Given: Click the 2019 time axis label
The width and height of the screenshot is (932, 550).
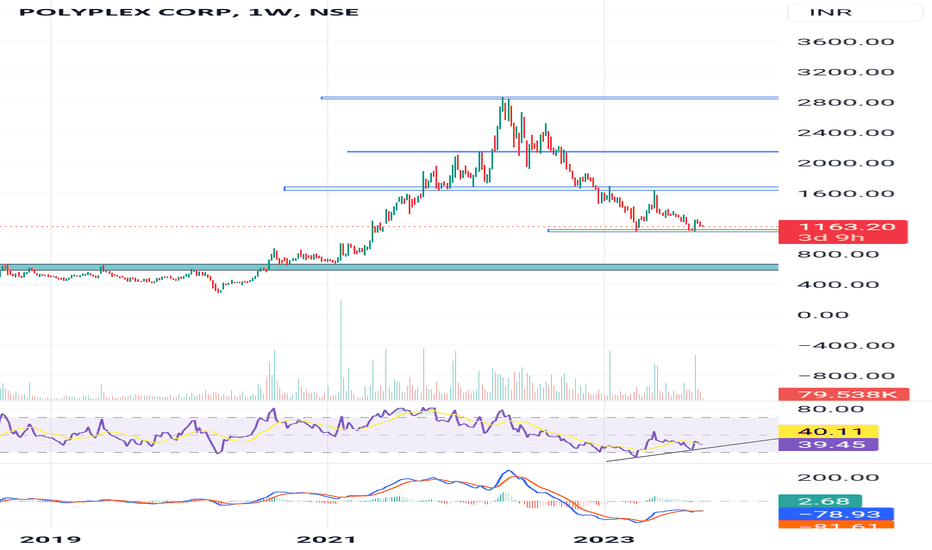Looking at the screenshot, I should point(51,539).
